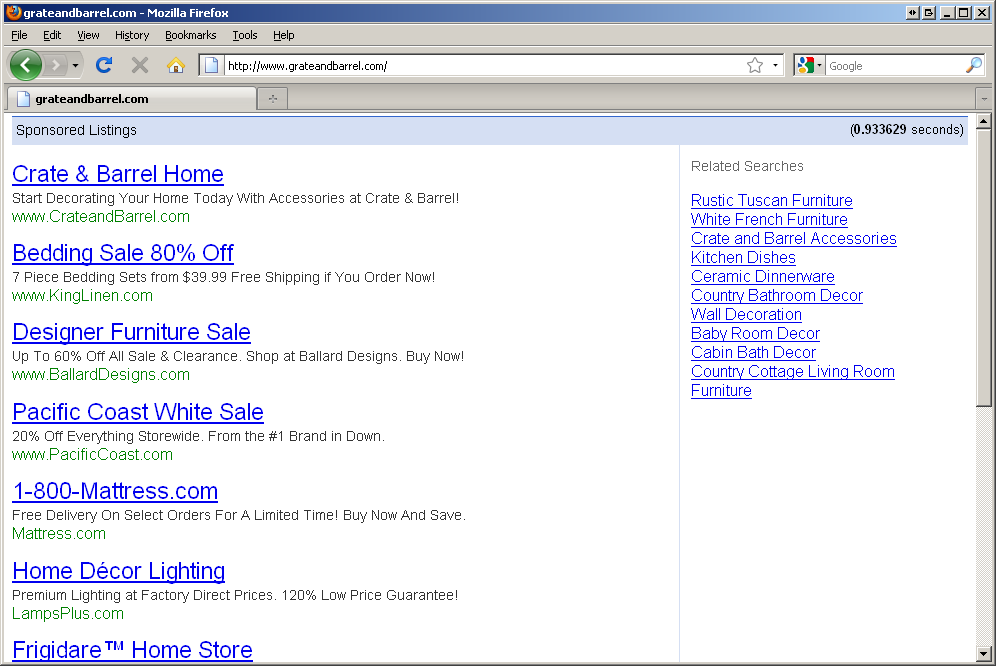Open the Google search engine selector
This screenshot has height=666, width=996.
(x=809, y=65)
